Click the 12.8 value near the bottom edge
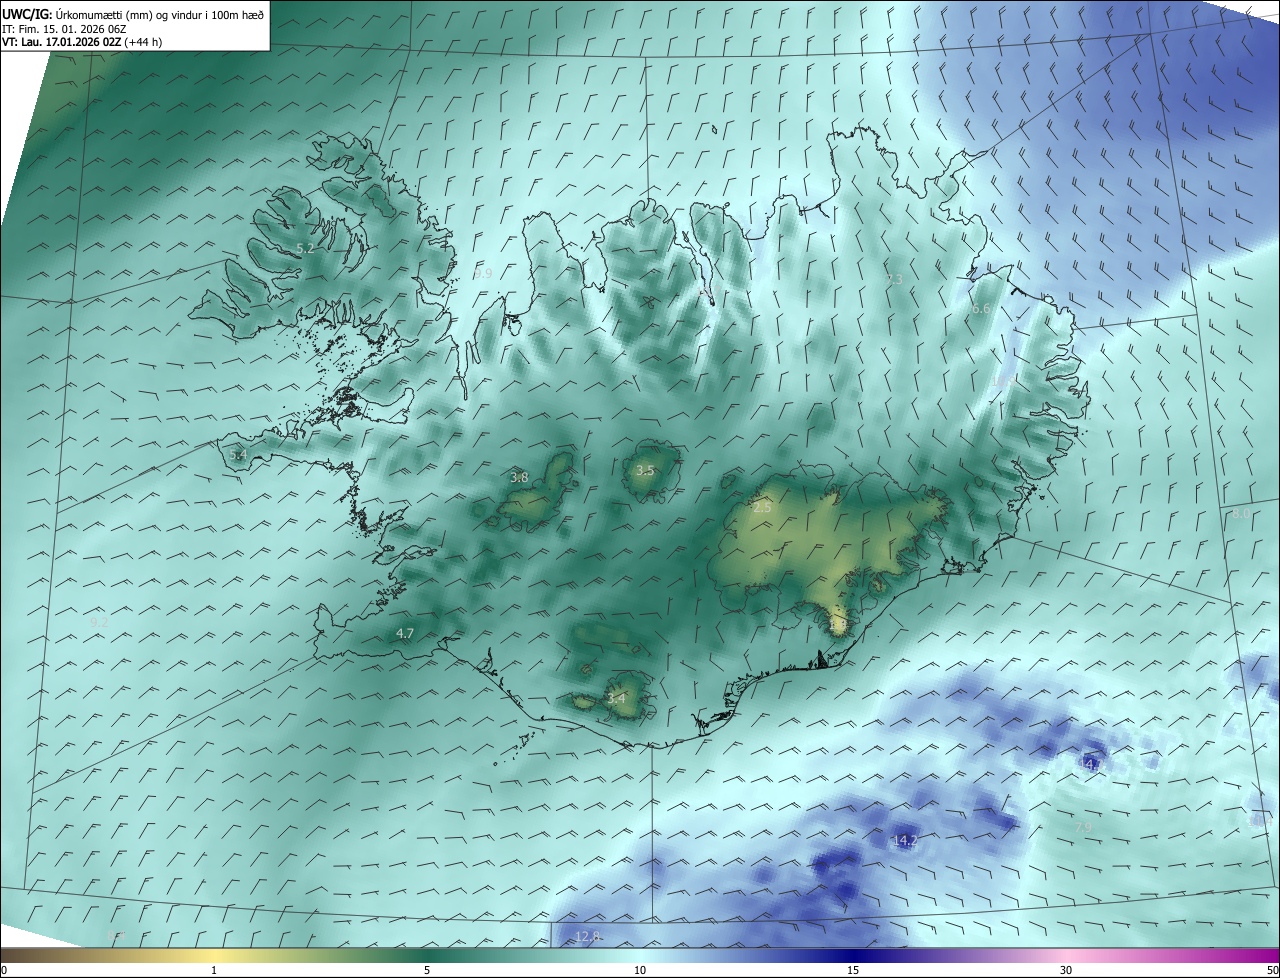1280x978 pixels. coord(588,937)
